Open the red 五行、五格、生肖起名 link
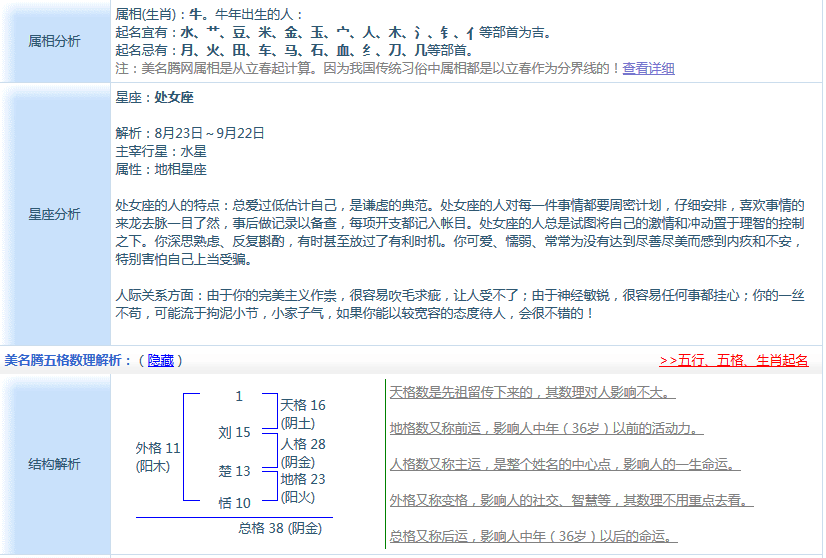Screen dimensions: 826x558 tap(733, 360)
